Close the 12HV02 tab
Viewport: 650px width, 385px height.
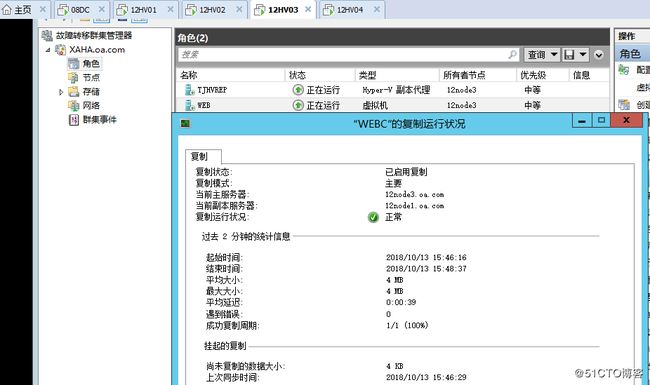pyautogui.click(x=239, y=9)
